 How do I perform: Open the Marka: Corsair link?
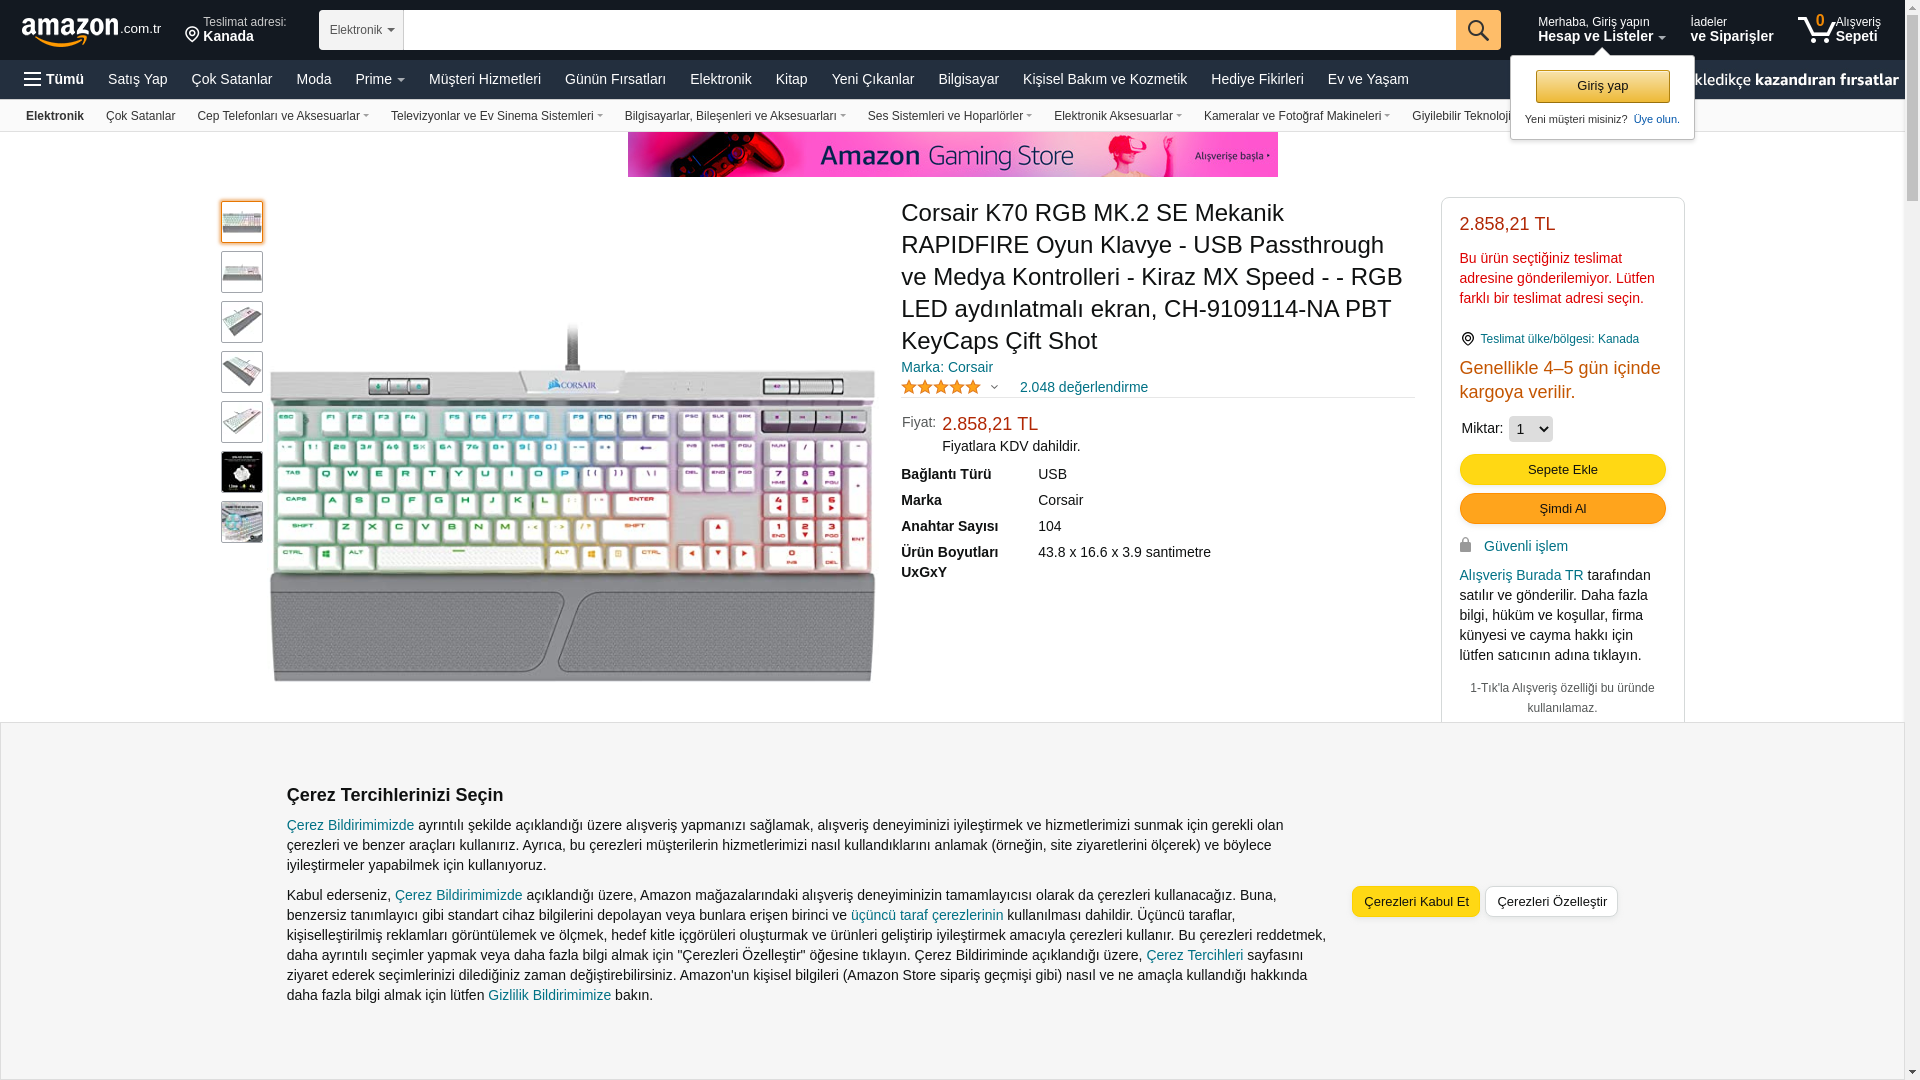[947, 367]
